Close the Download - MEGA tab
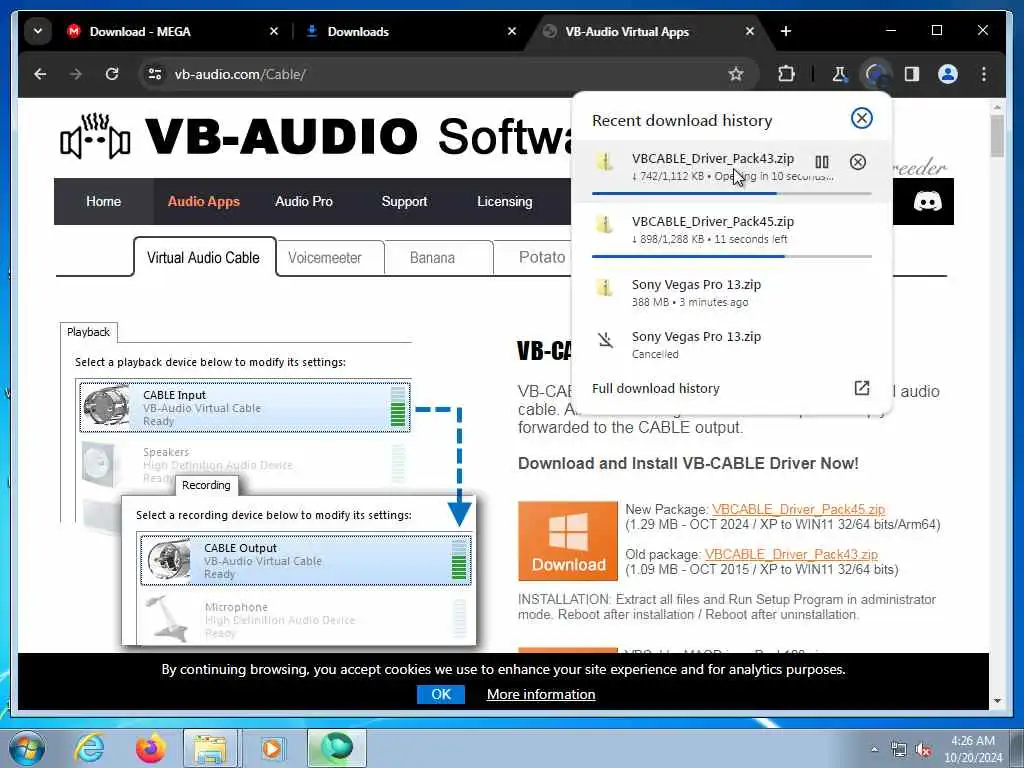This screenshot has height=768, width=1024. point(274,31)
